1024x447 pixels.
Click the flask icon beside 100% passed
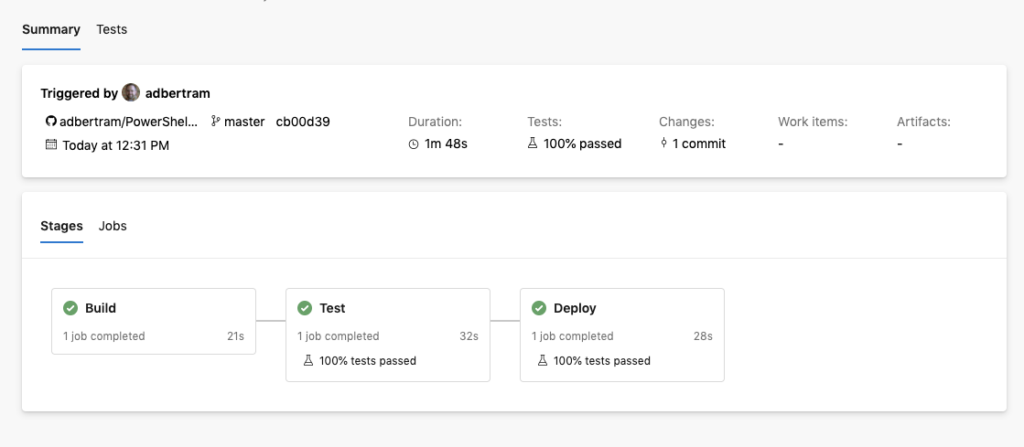click(x=533, y=144)
